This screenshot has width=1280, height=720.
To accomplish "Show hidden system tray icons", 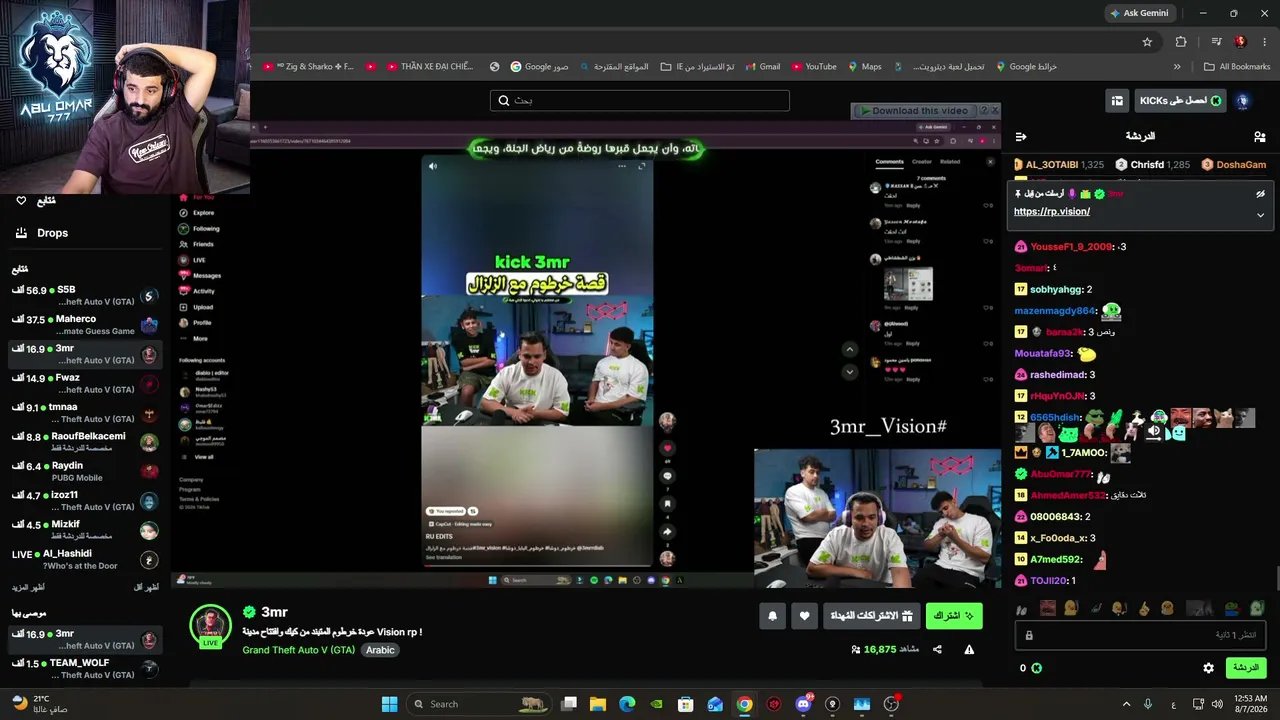I will pyautogui.click(x=1125, y=704).
